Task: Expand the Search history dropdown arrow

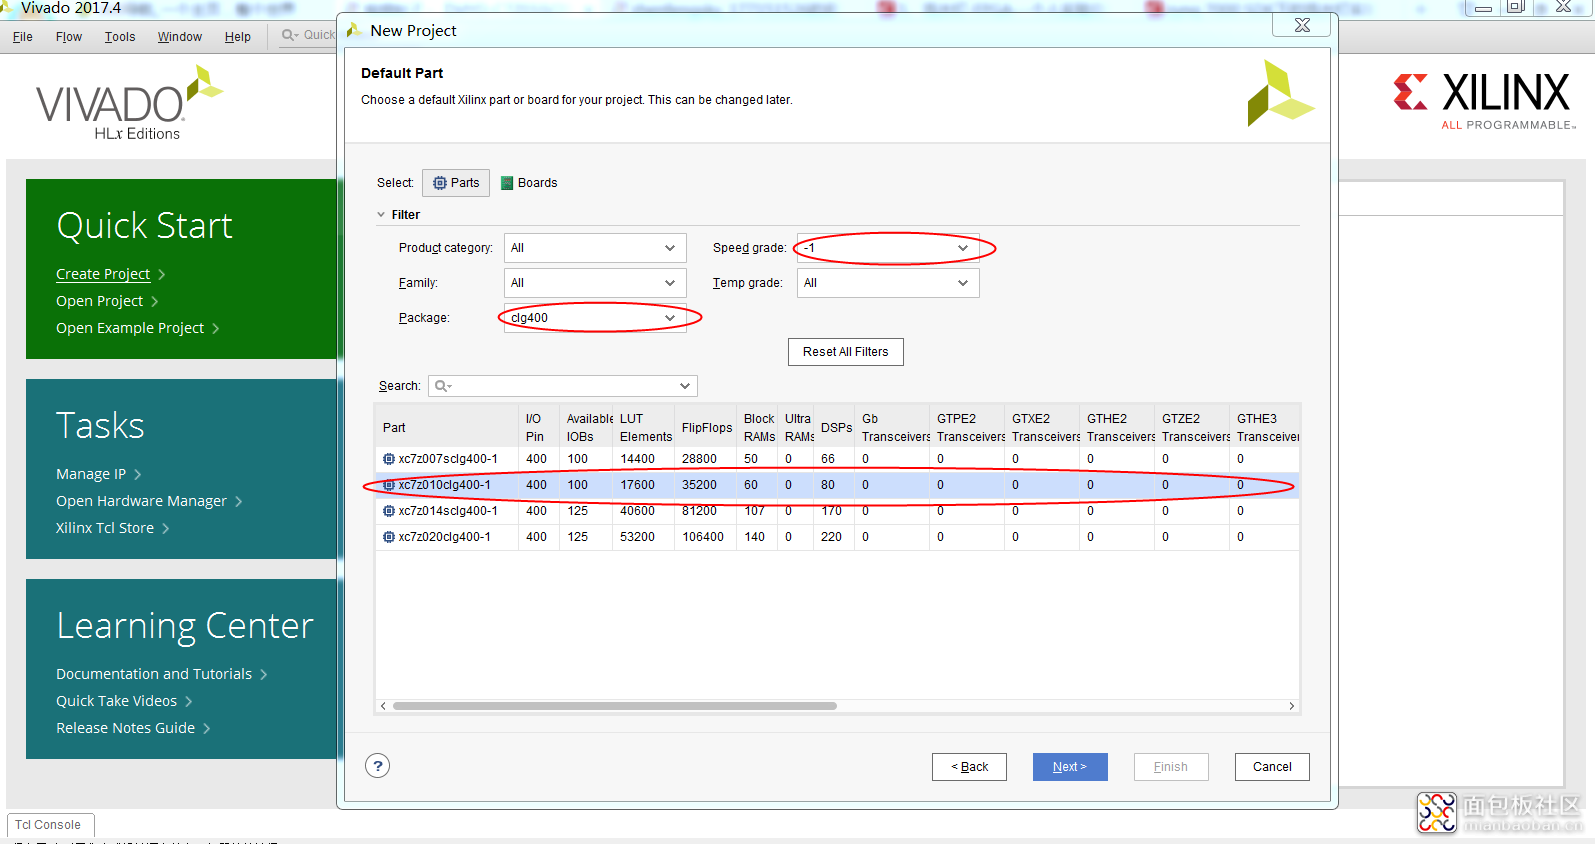Action: 685,386
